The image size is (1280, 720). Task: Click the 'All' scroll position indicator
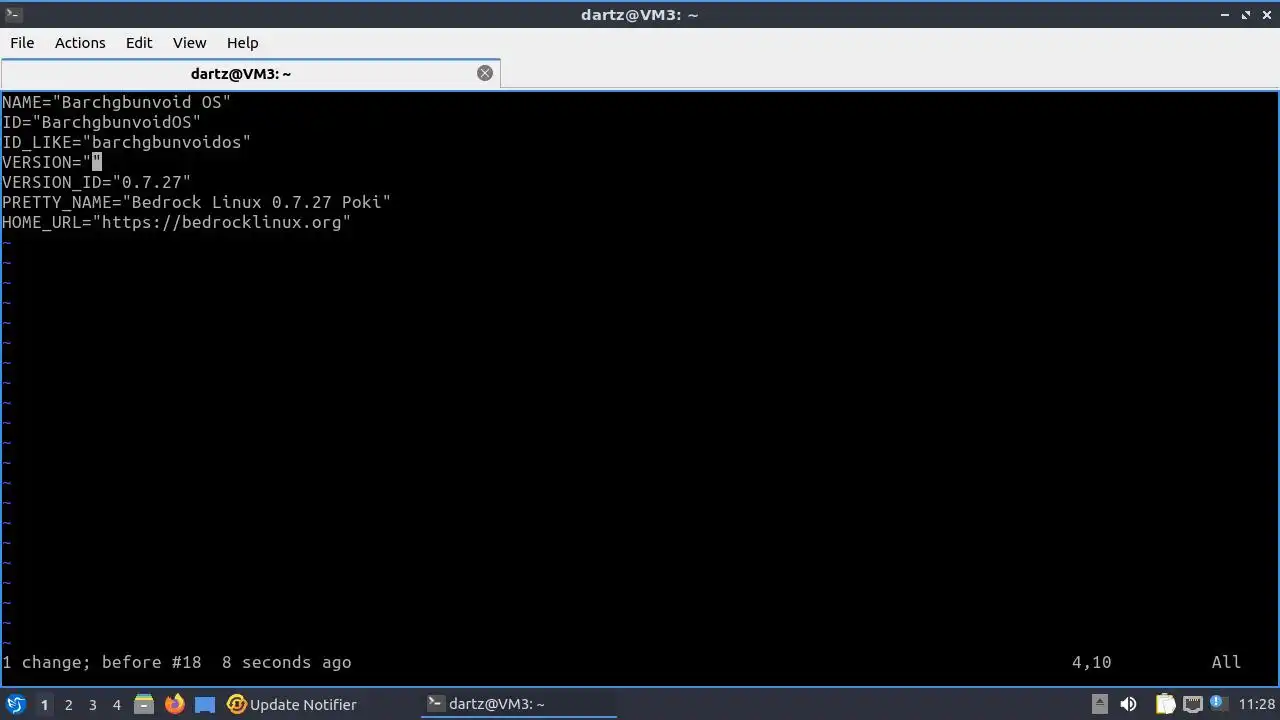1226,662
